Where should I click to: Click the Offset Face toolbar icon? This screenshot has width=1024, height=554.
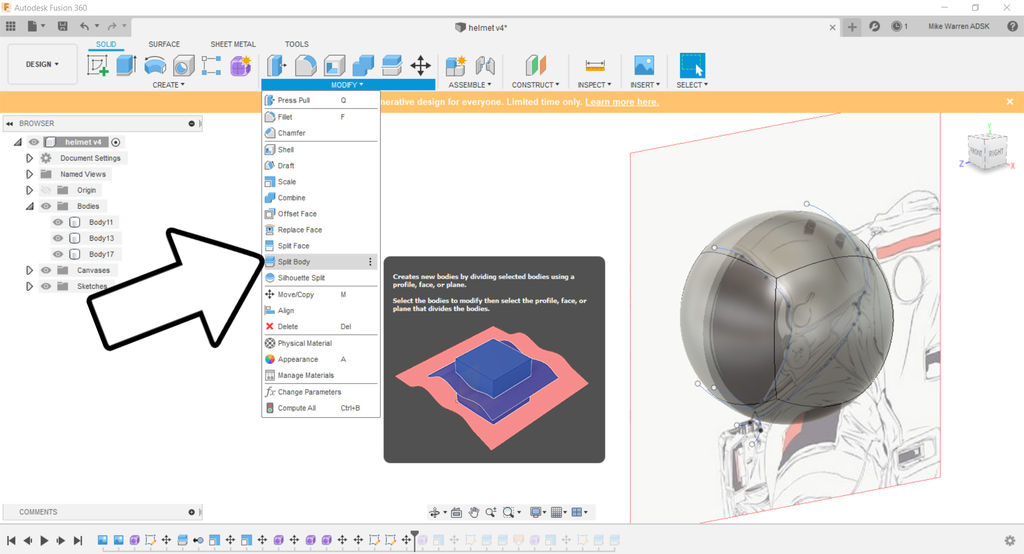(392, 65)
